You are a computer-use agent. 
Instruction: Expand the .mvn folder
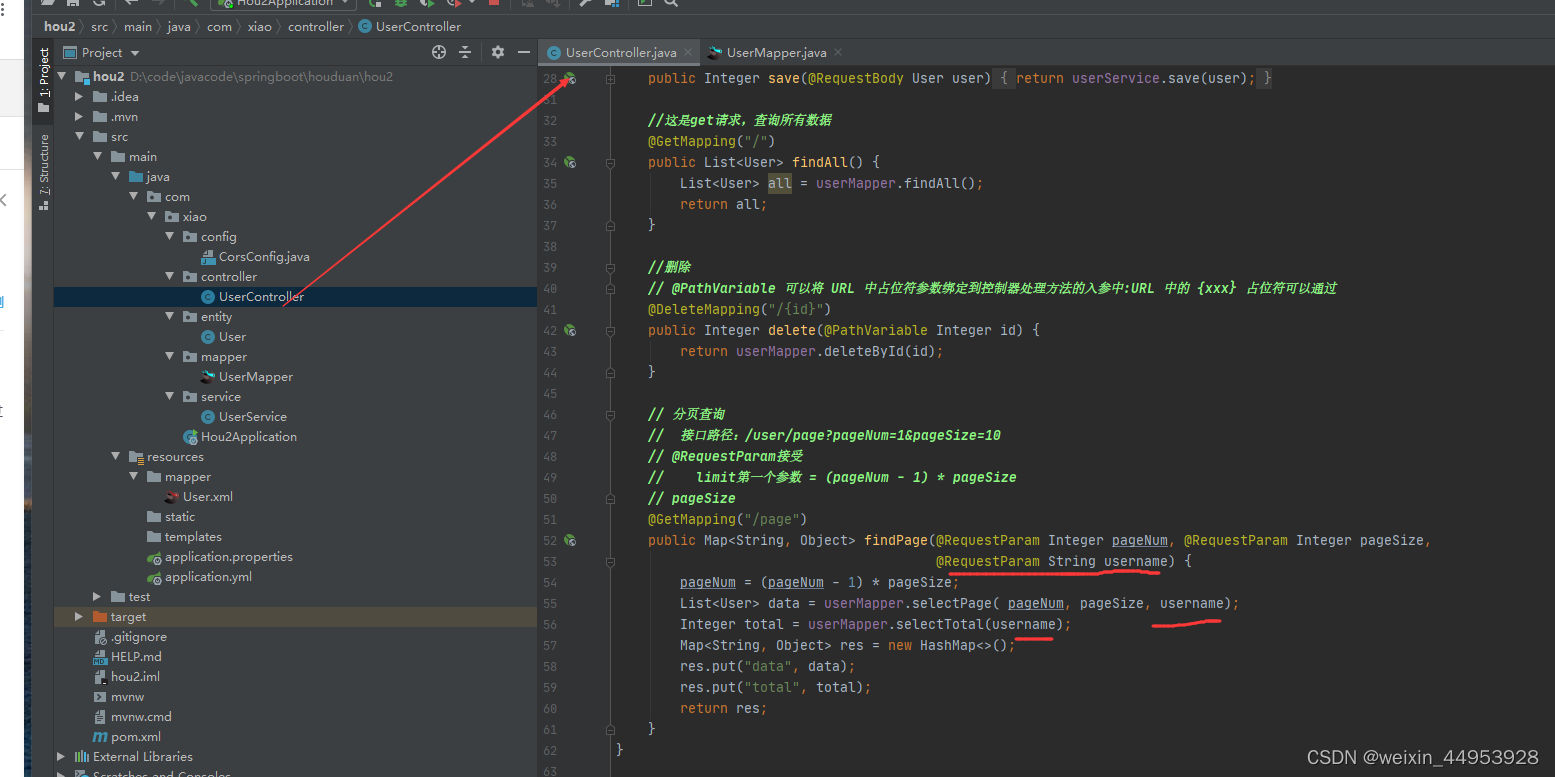coord(79,117)
